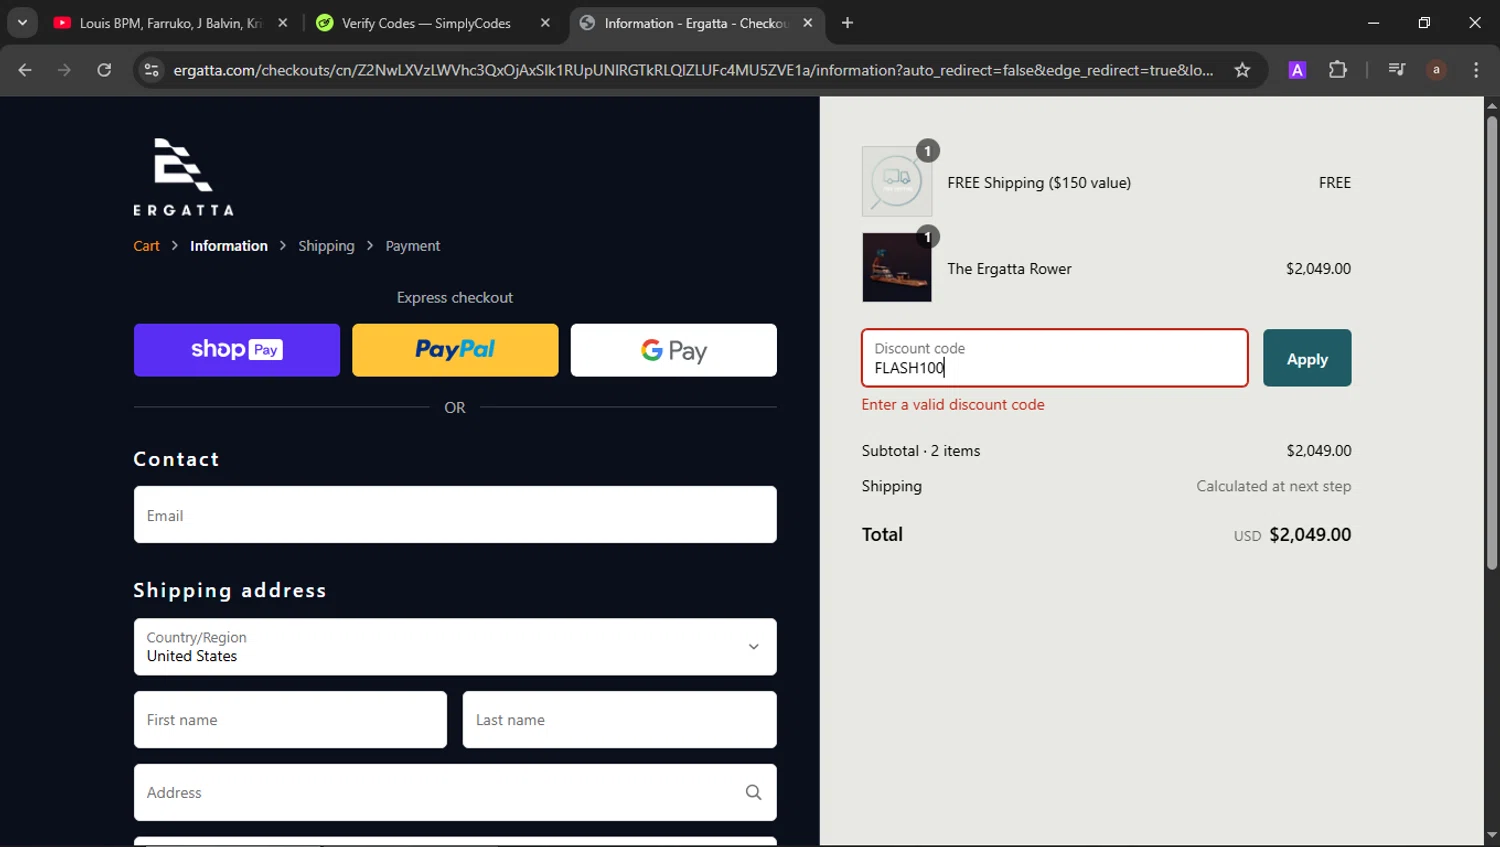The height and width of the screenshot is (847, 1500).
Task: Close the Ergatta Checkout tab
Action: coord(808,23)
